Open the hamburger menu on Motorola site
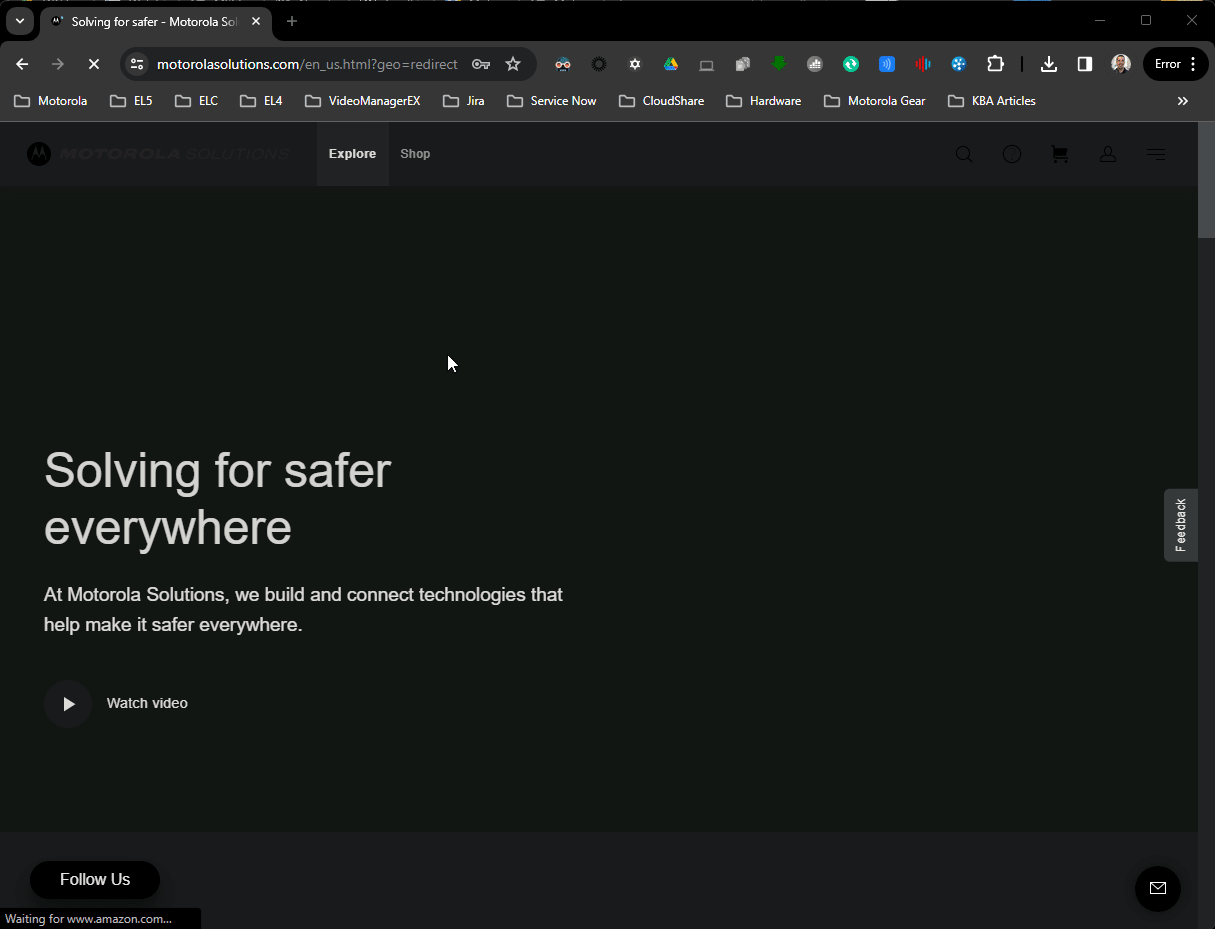Viewport: 1215px width, 929px height. (x=1156, y=154)
